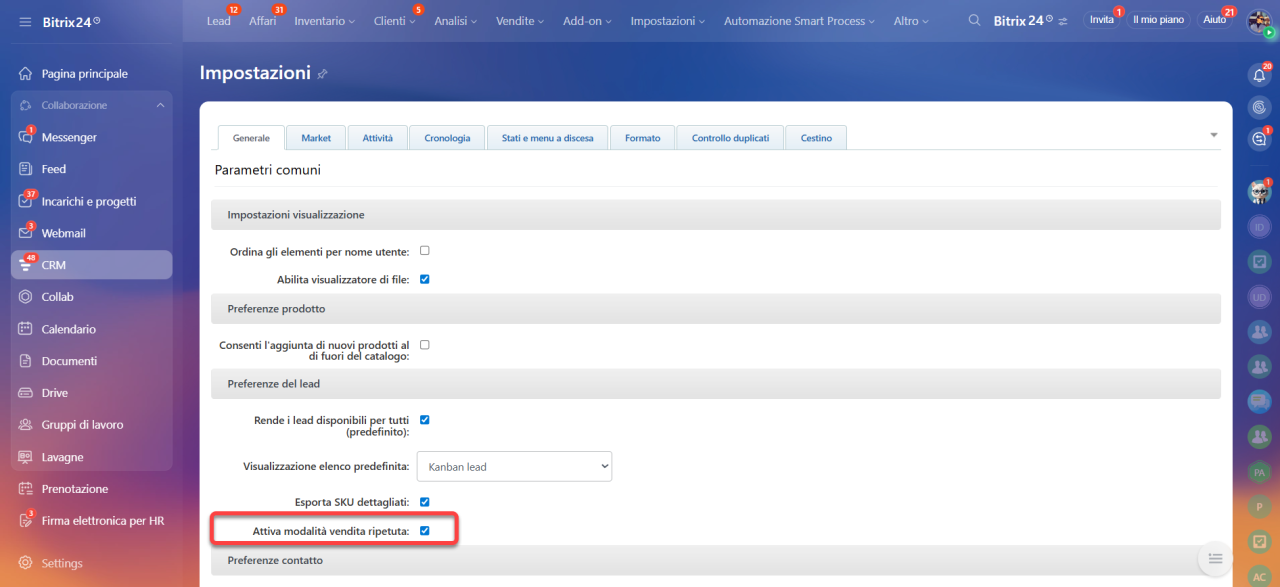
Task: Enable adding products outside the catalog
Action: pos(424,344)
